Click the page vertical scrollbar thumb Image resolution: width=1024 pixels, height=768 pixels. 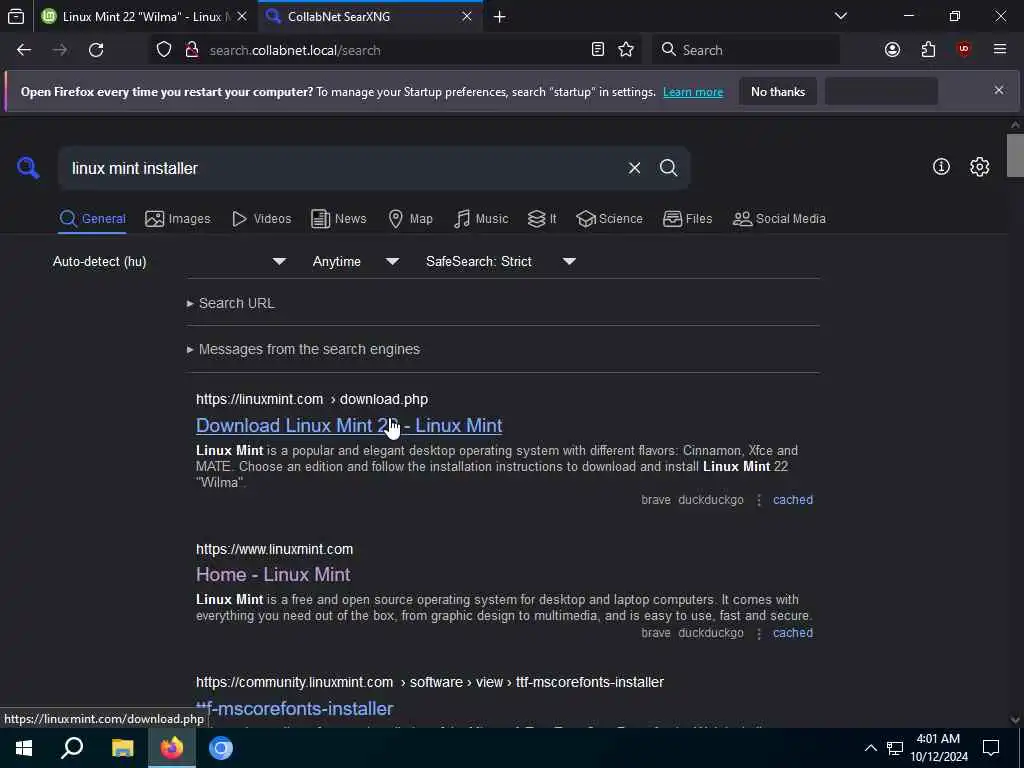pyautogui.click(x=1015, y=155)
